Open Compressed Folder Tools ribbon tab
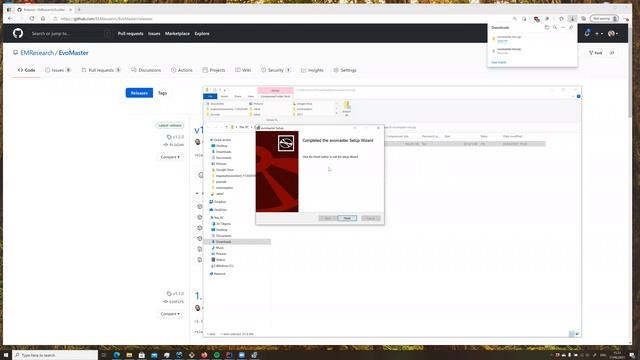 [x=276, y=96]
